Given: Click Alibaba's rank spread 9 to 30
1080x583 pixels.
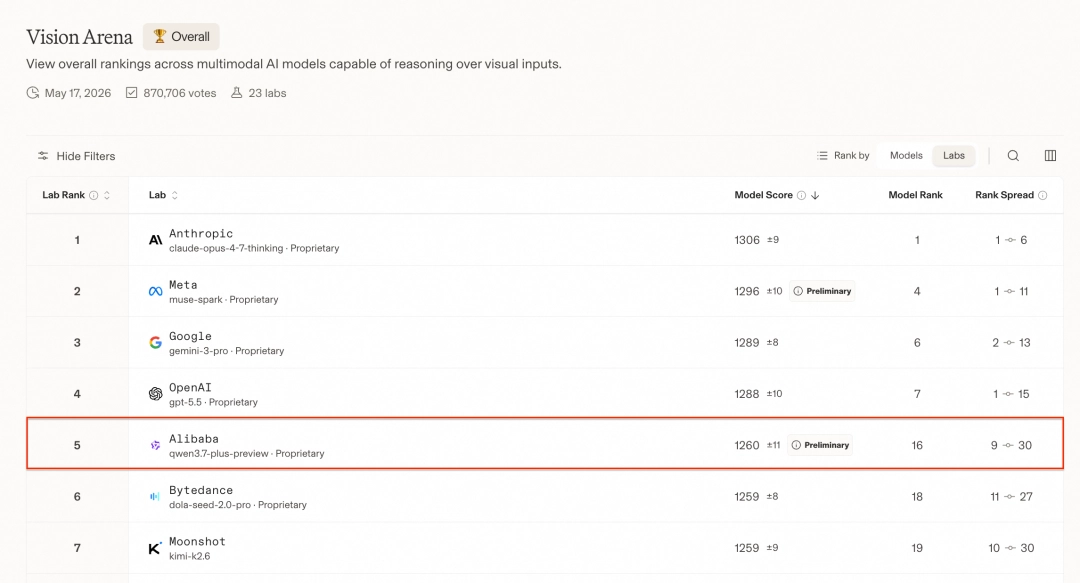Looking at the screenshot, I should [x=1011, y=445].
